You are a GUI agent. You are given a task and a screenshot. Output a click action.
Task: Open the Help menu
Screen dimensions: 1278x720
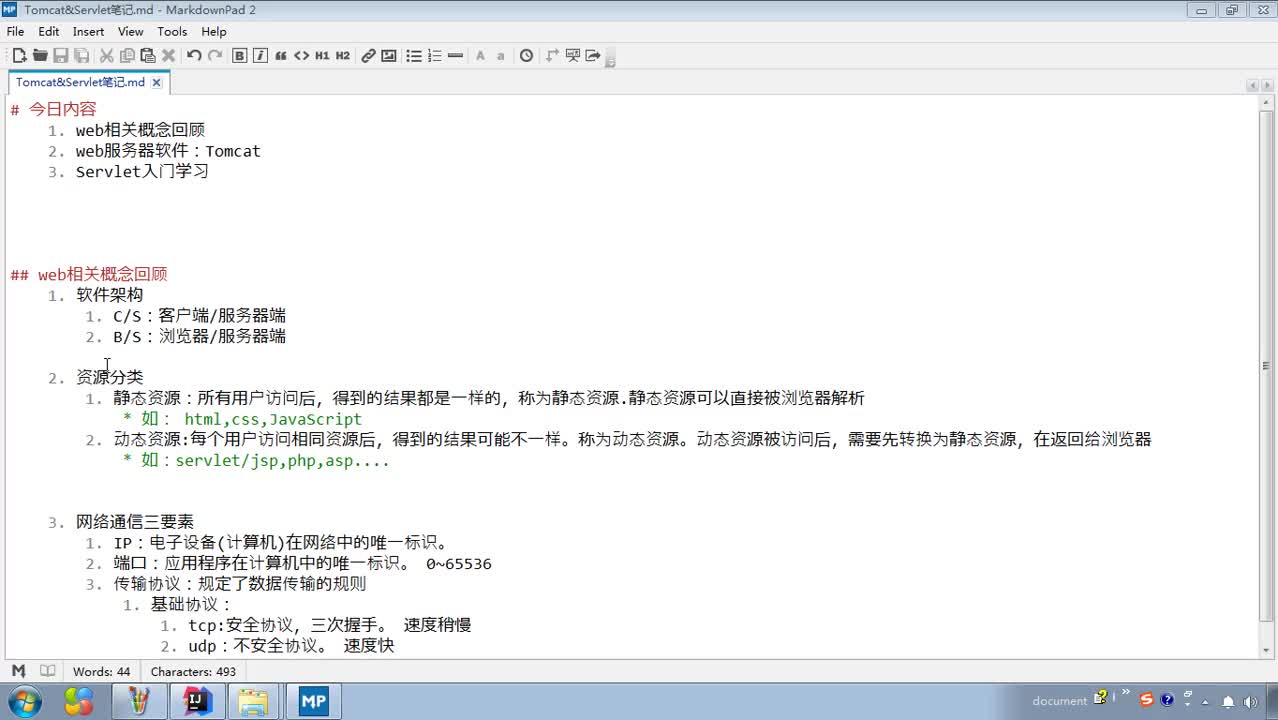214,31
